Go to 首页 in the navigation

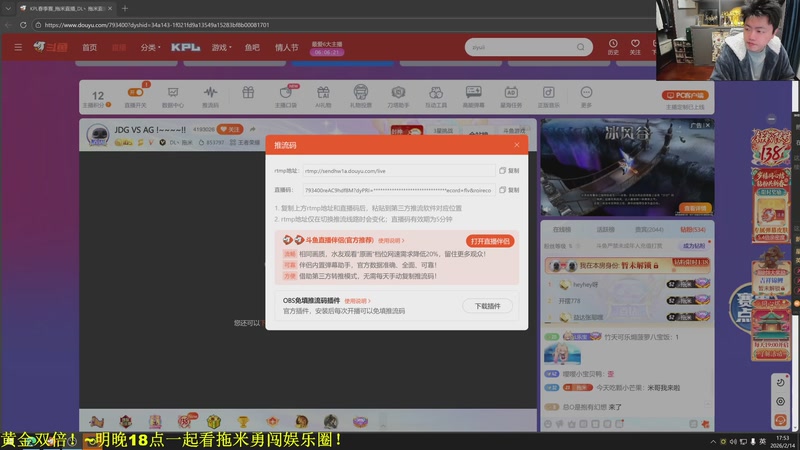[x=90, y=47]
